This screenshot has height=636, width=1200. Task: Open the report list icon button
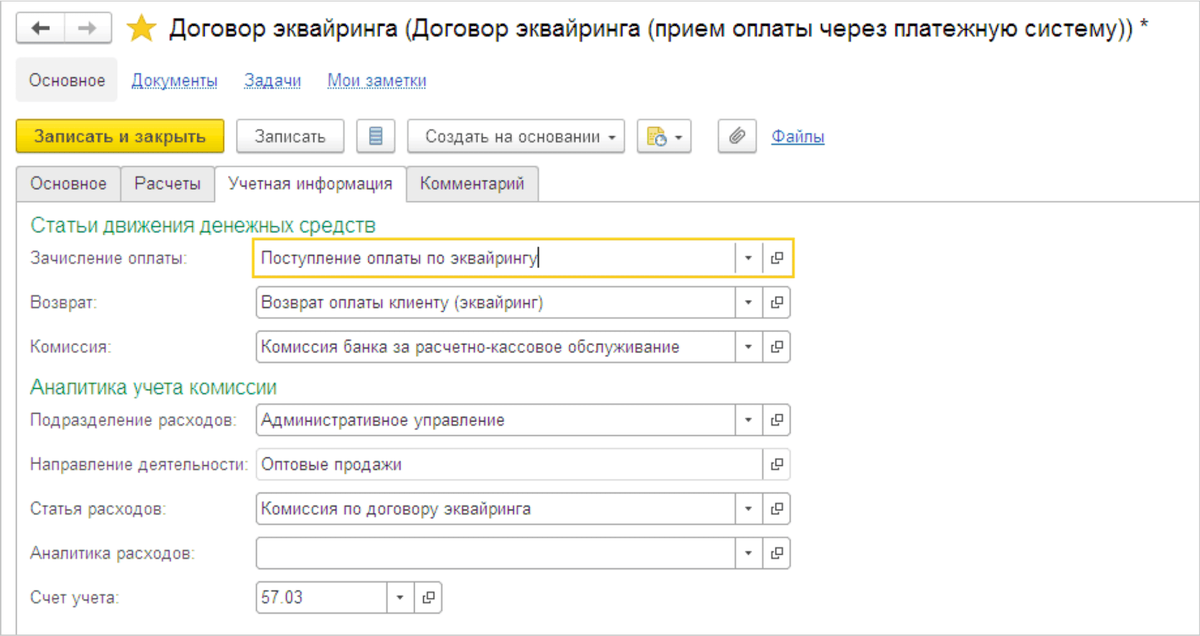coord(376,136)
